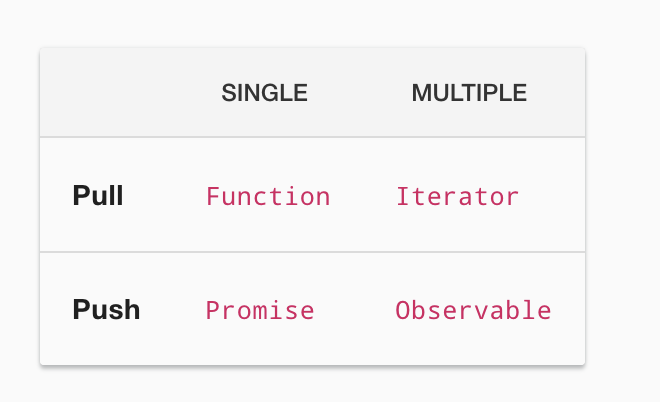Viewport: 660px width, 402px height.
Task: Select the Pull row label
Action: 98,196
